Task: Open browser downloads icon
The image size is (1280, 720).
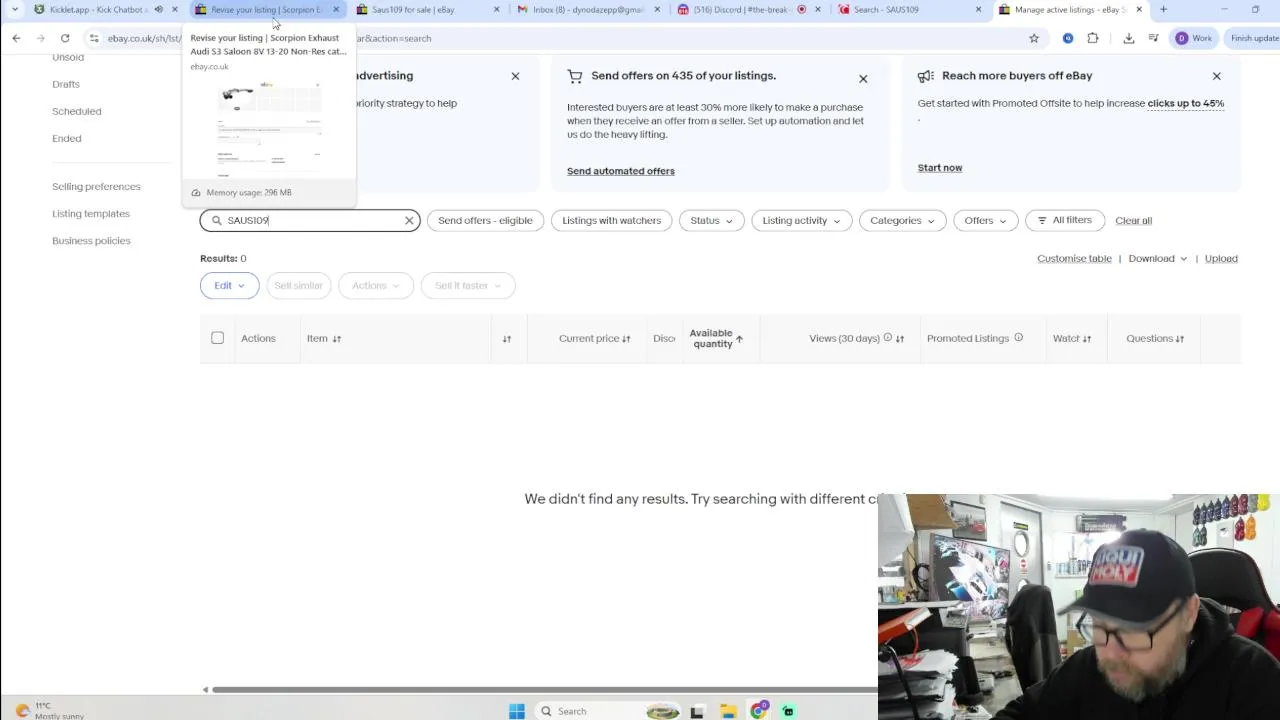Action: (1128, 38)
